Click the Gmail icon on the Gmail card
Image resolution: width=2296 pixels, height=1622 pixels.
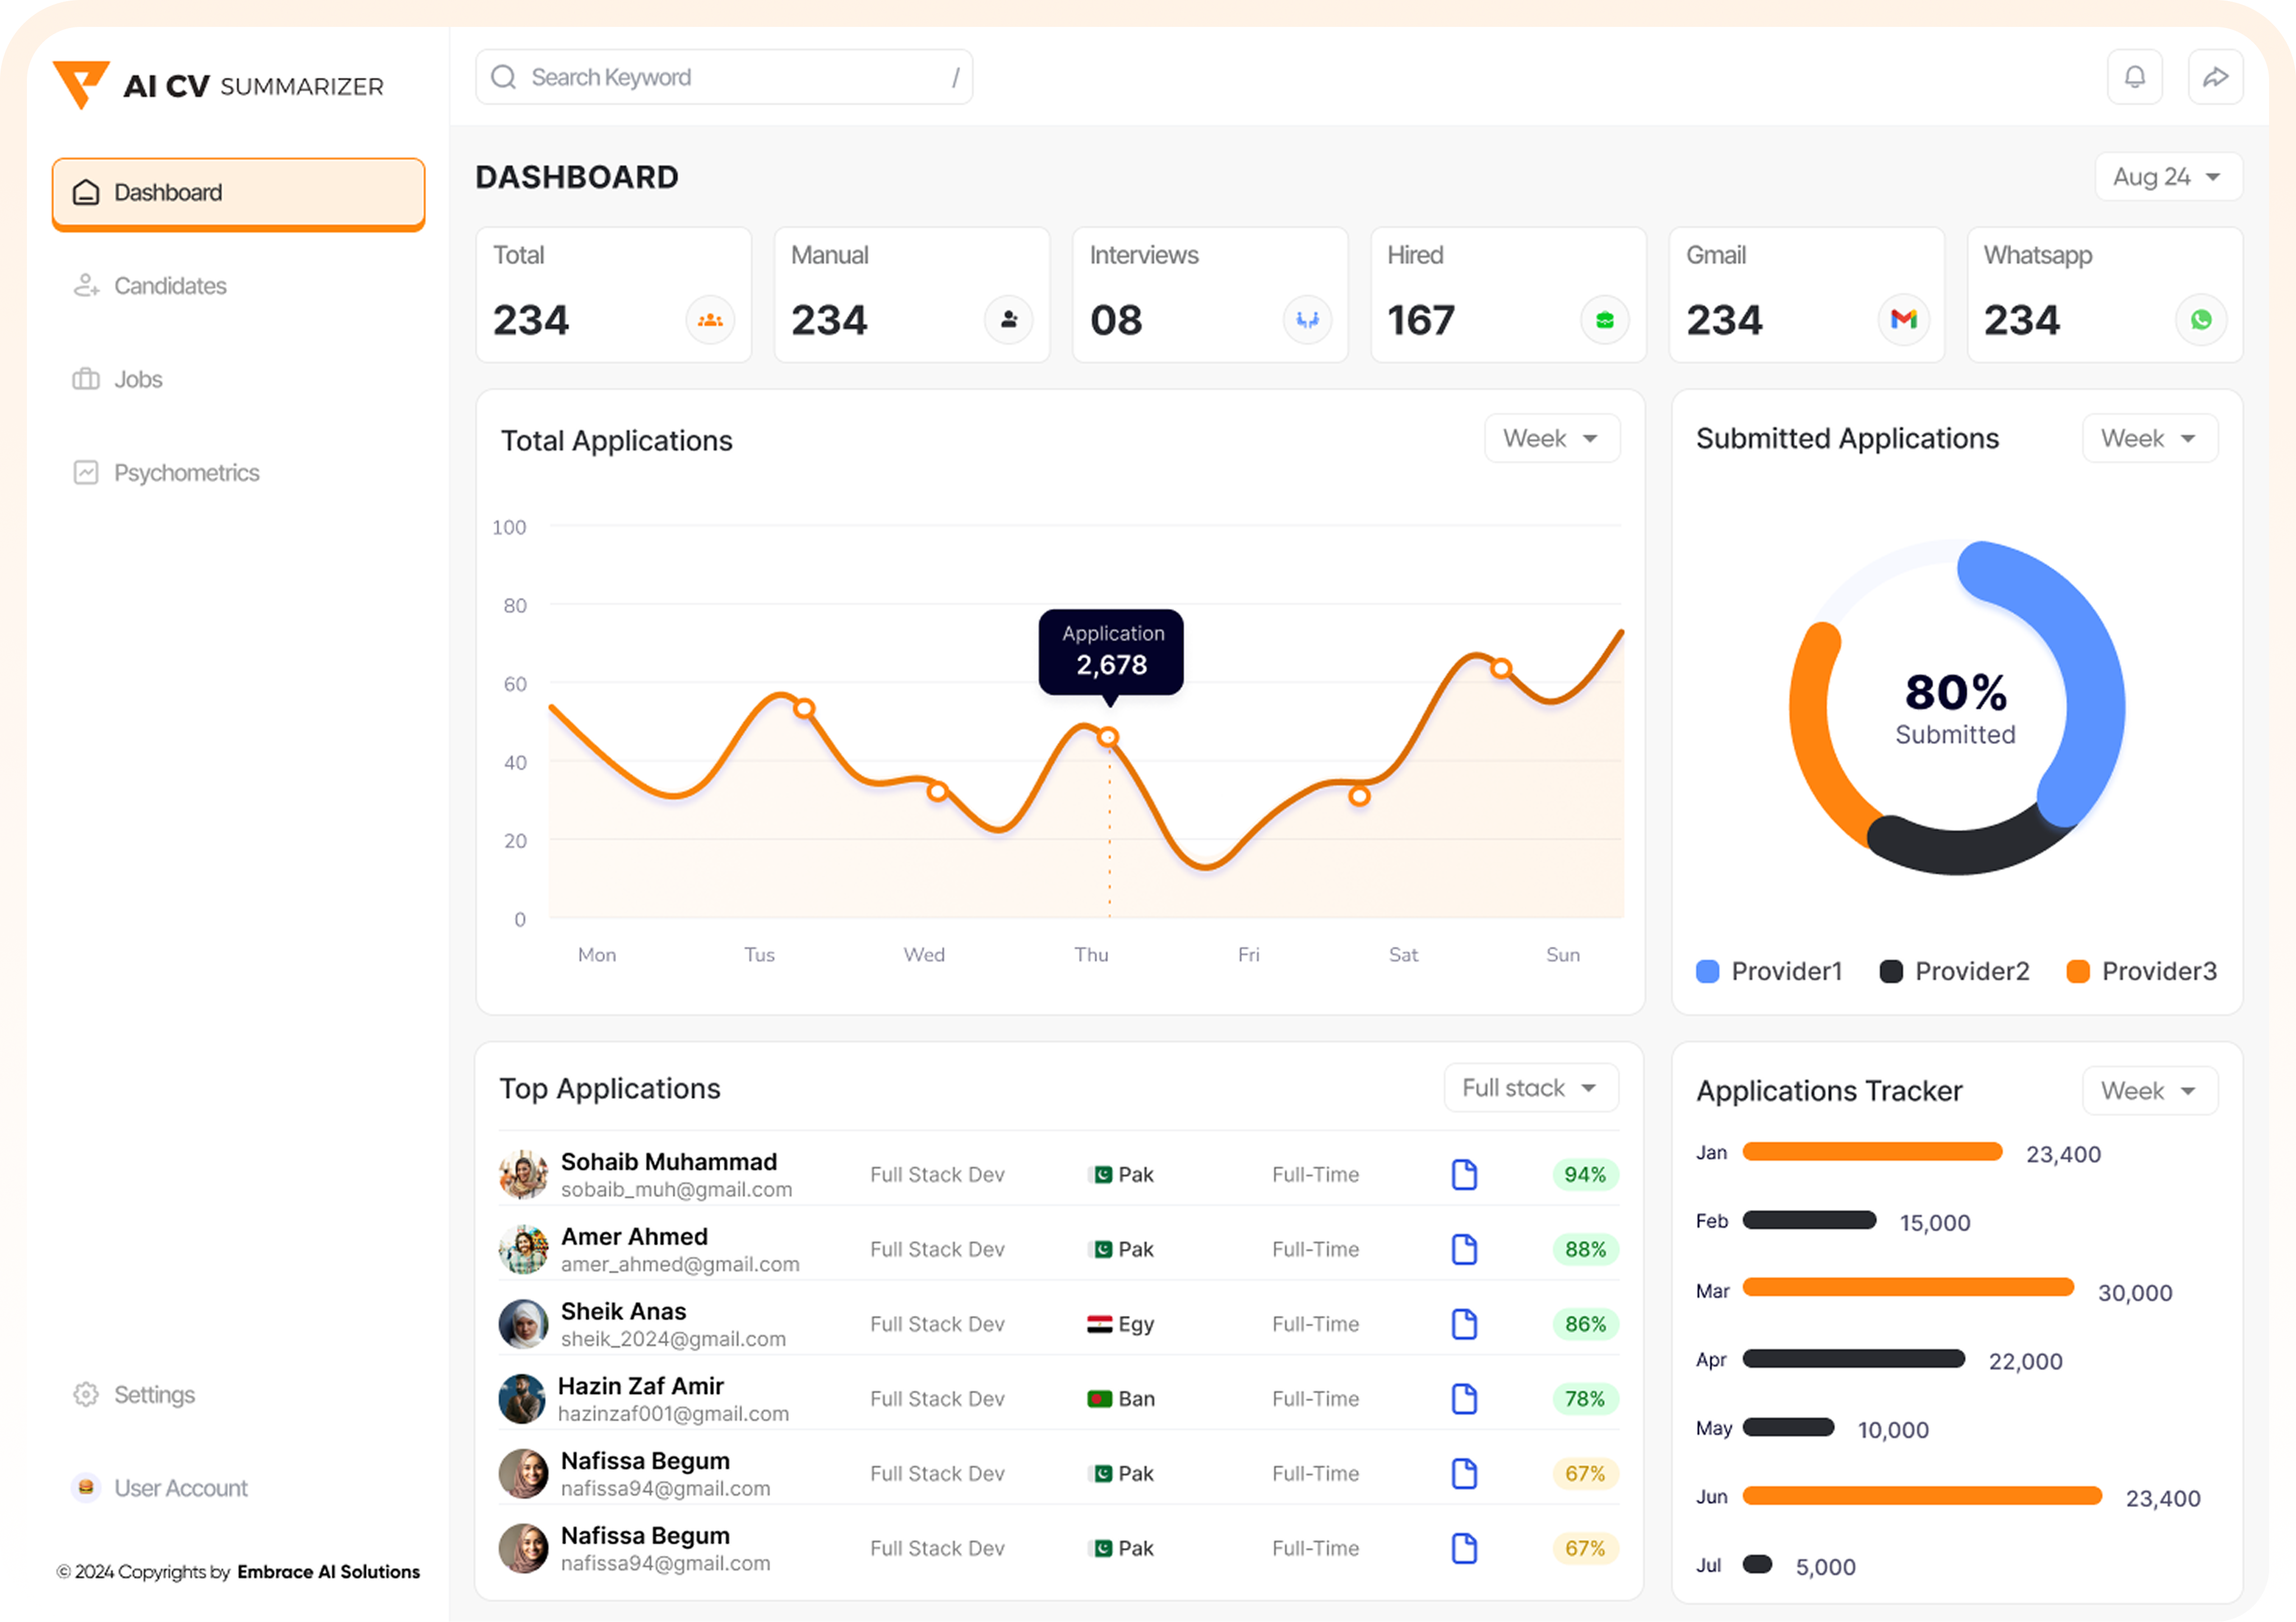point(1904,320)
